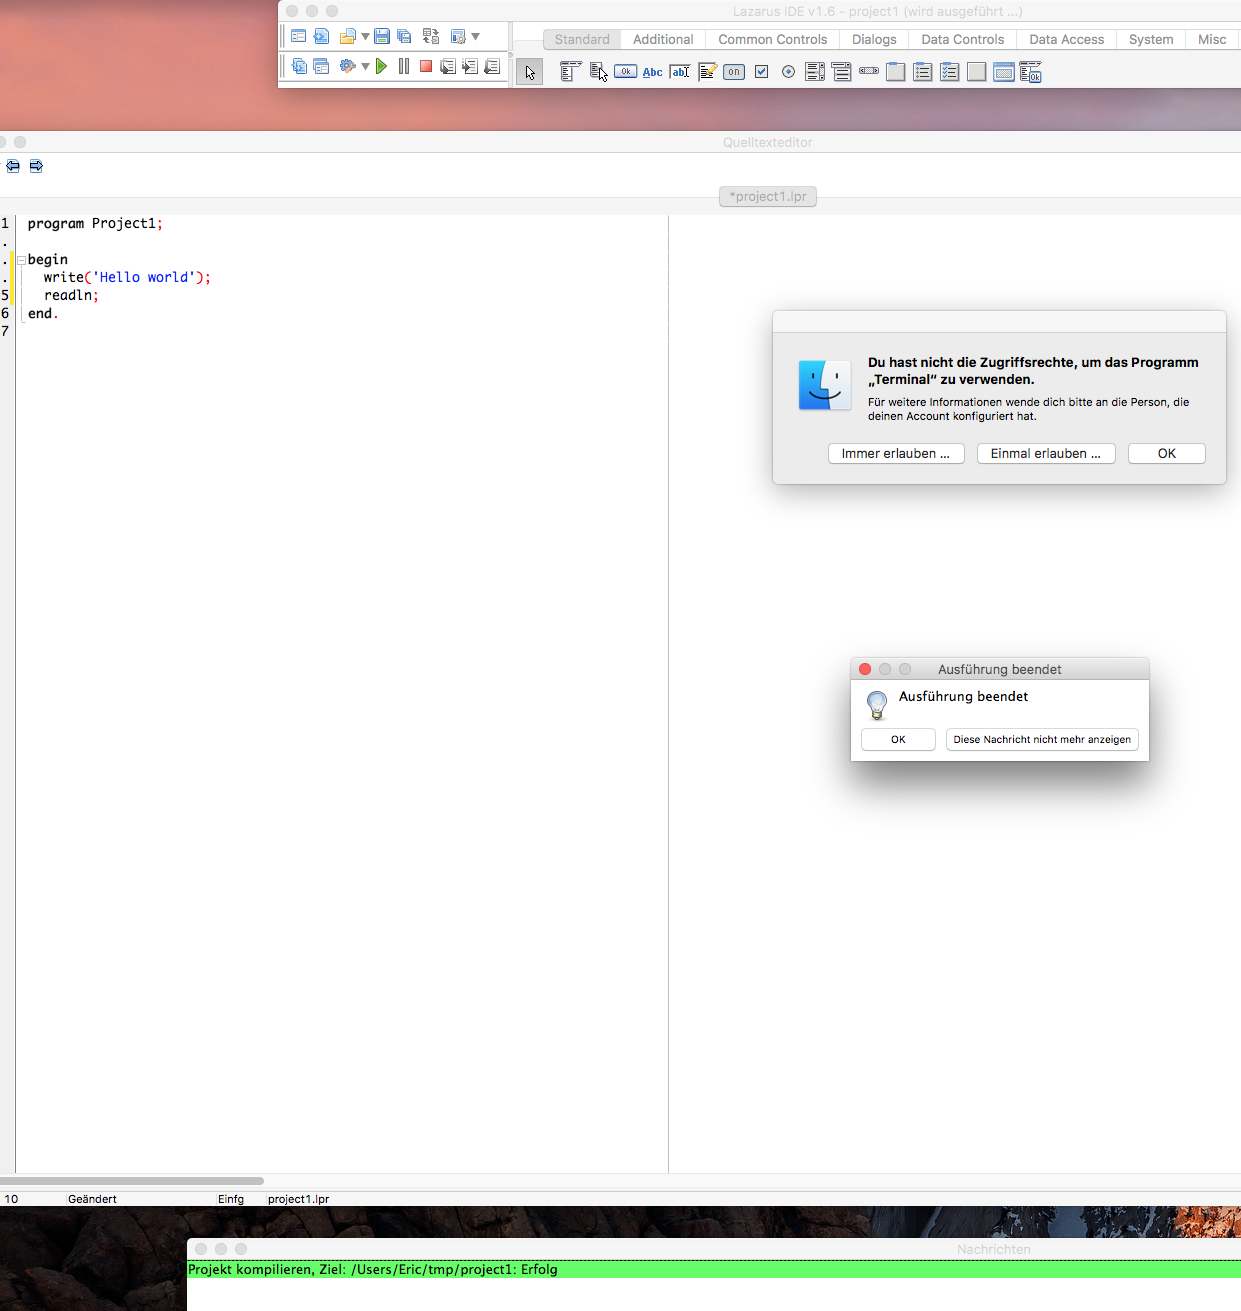Click the green Run program button
Screen dimensions: 1241x1311
click(381, 66)
